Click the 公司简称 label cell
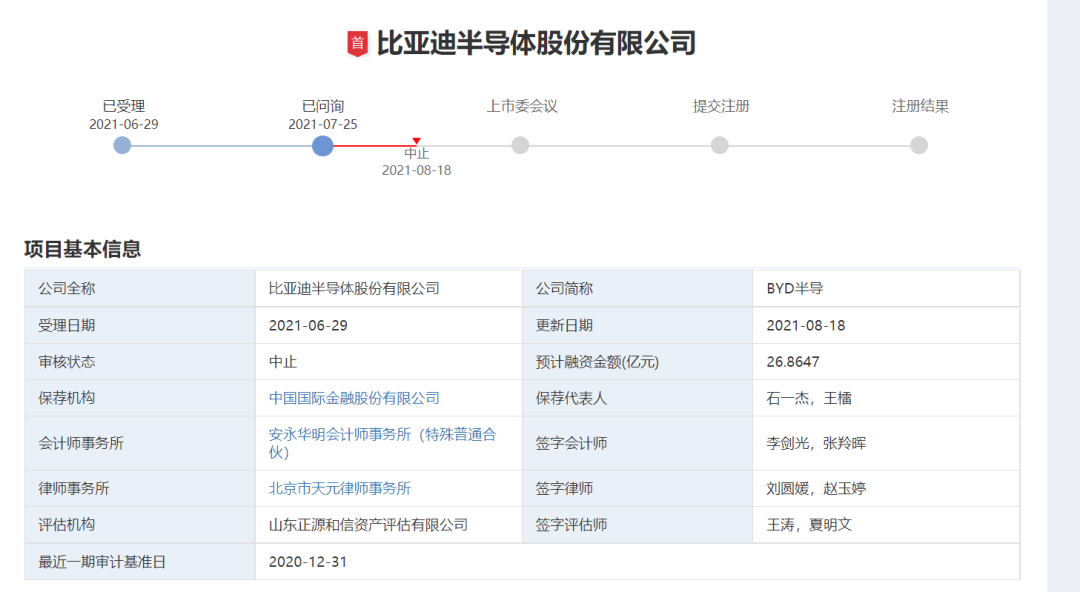Image resolution: width=1080 pixels, height=592 pixels. (x=637, y=289)
